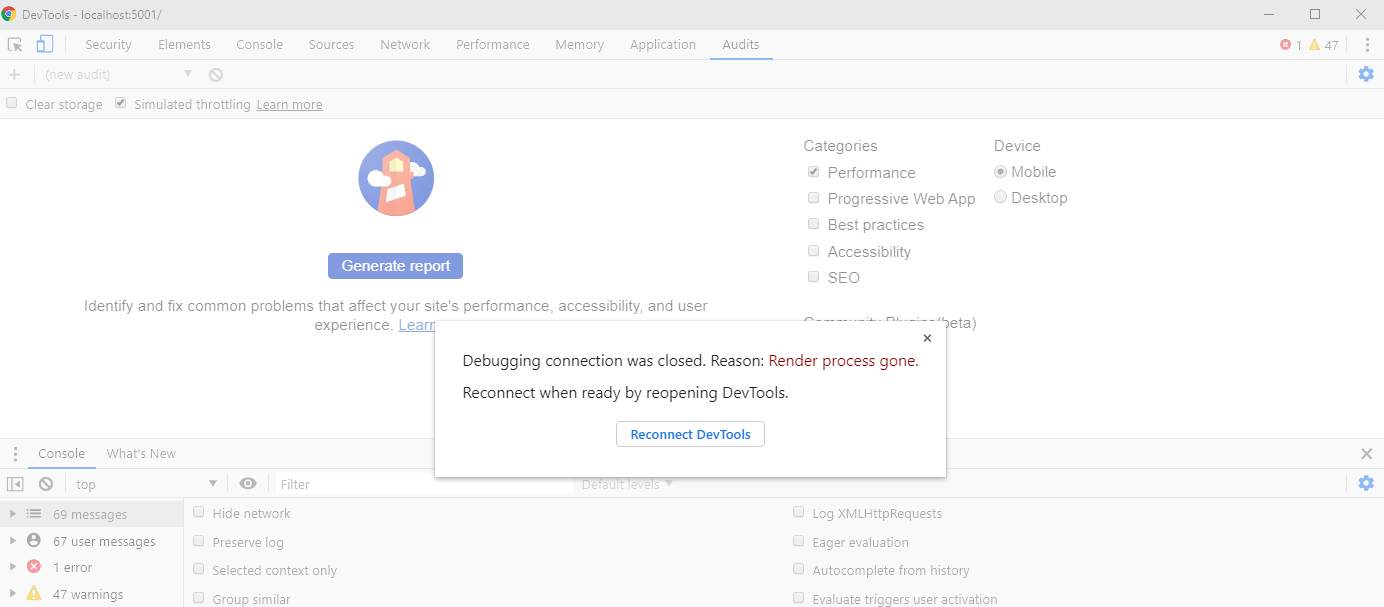Open the Application tab
1384x607 pixels.
663,45
